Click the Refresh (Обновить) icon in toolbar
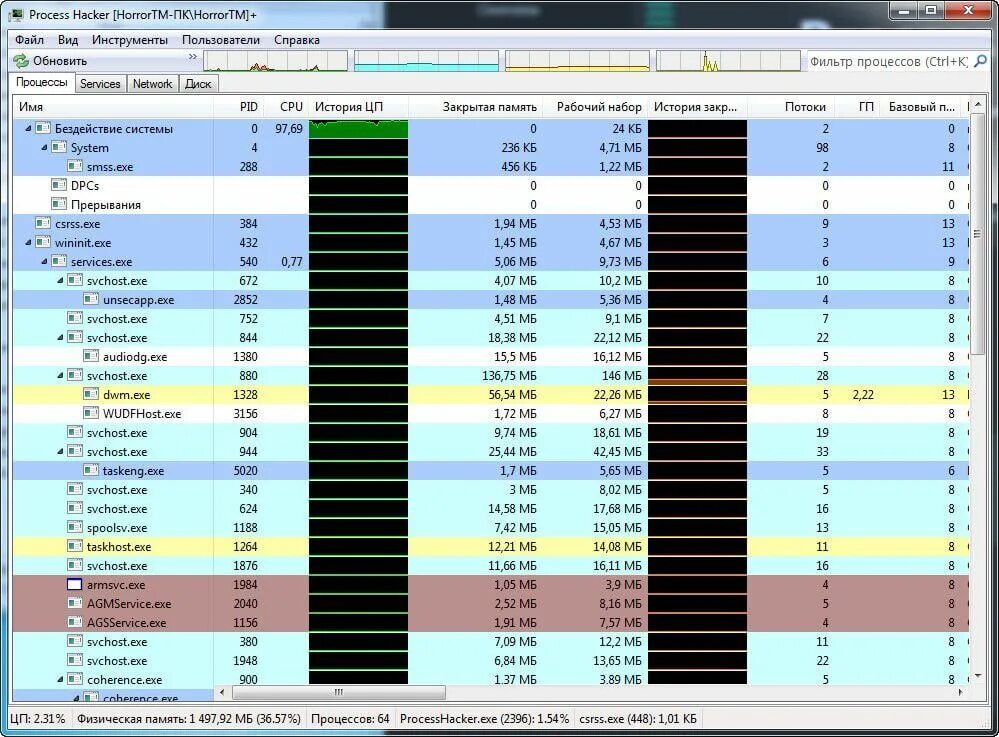Viewport: 999px width, 737px height. 21,61
